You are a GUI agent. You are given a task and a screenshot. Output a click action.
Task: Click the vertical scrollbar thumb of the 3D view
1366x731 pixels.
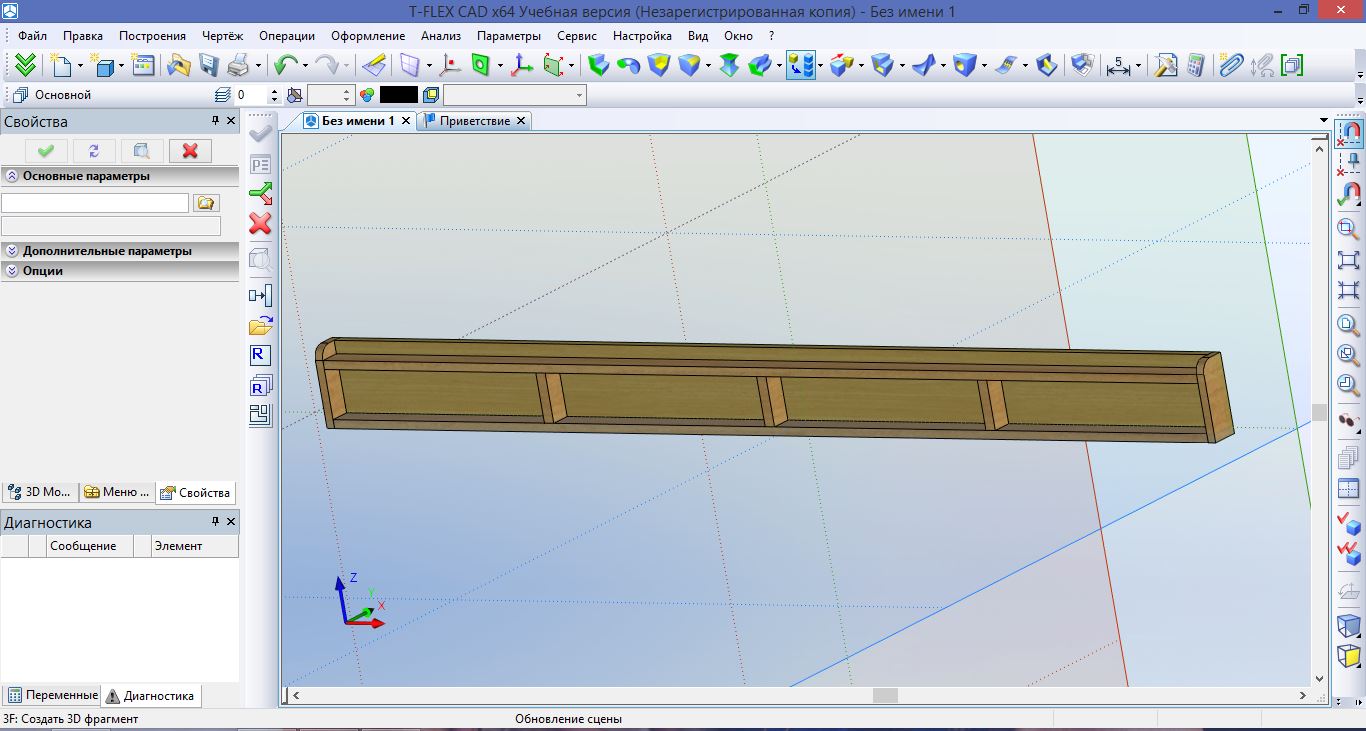(x=1319, y=412)
